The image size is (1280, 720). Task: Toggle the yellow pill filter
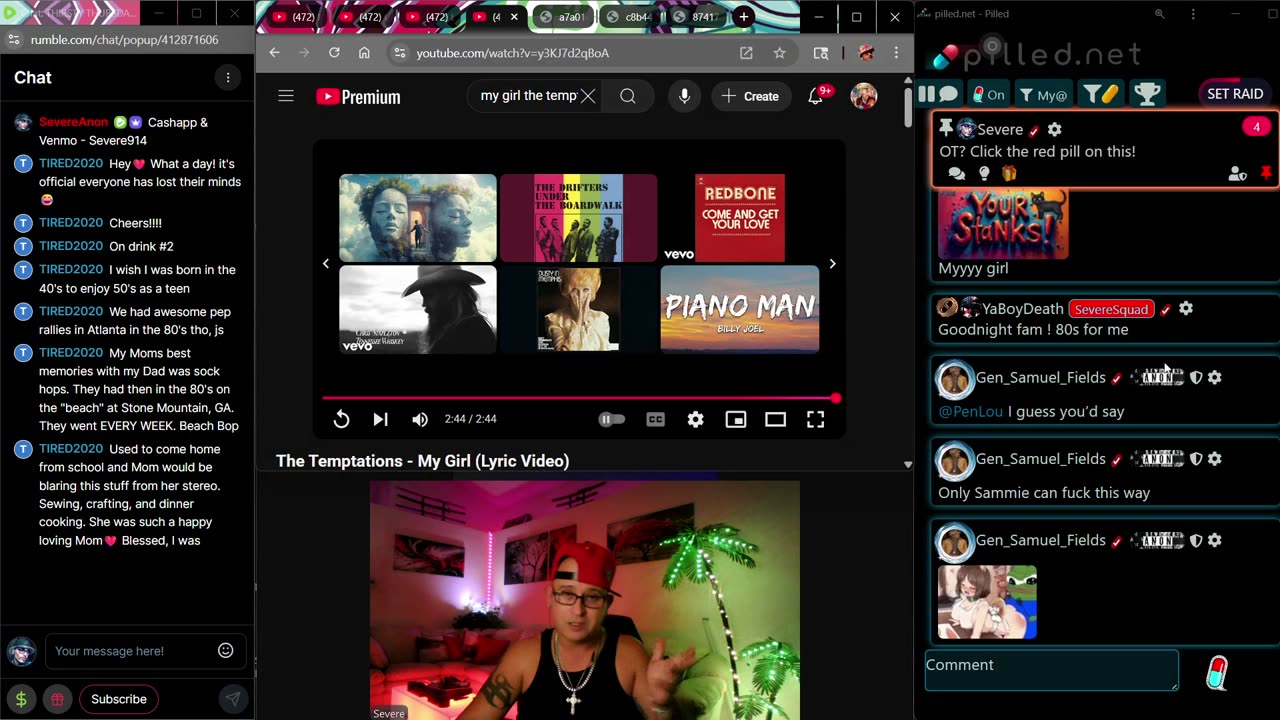tap(1100, 94)
